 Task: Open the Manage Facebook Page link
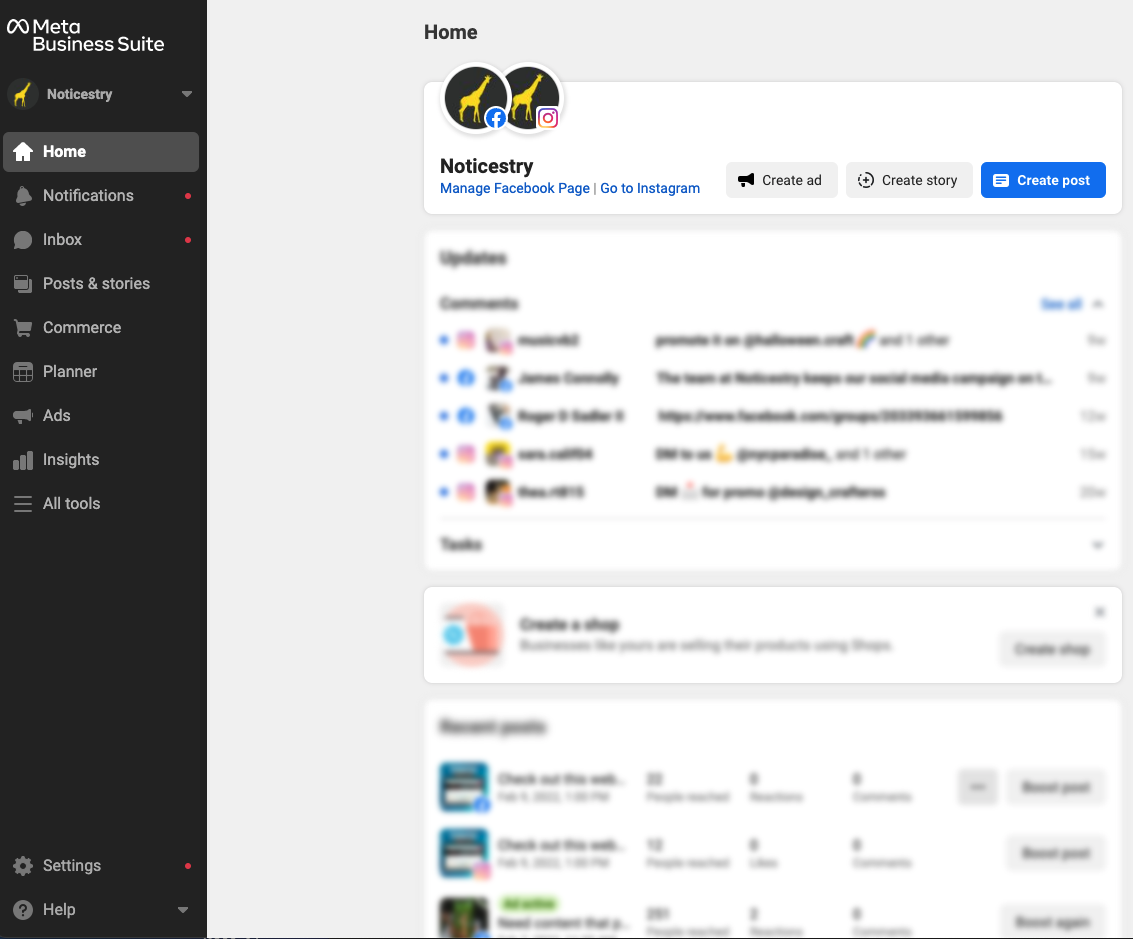515,188
